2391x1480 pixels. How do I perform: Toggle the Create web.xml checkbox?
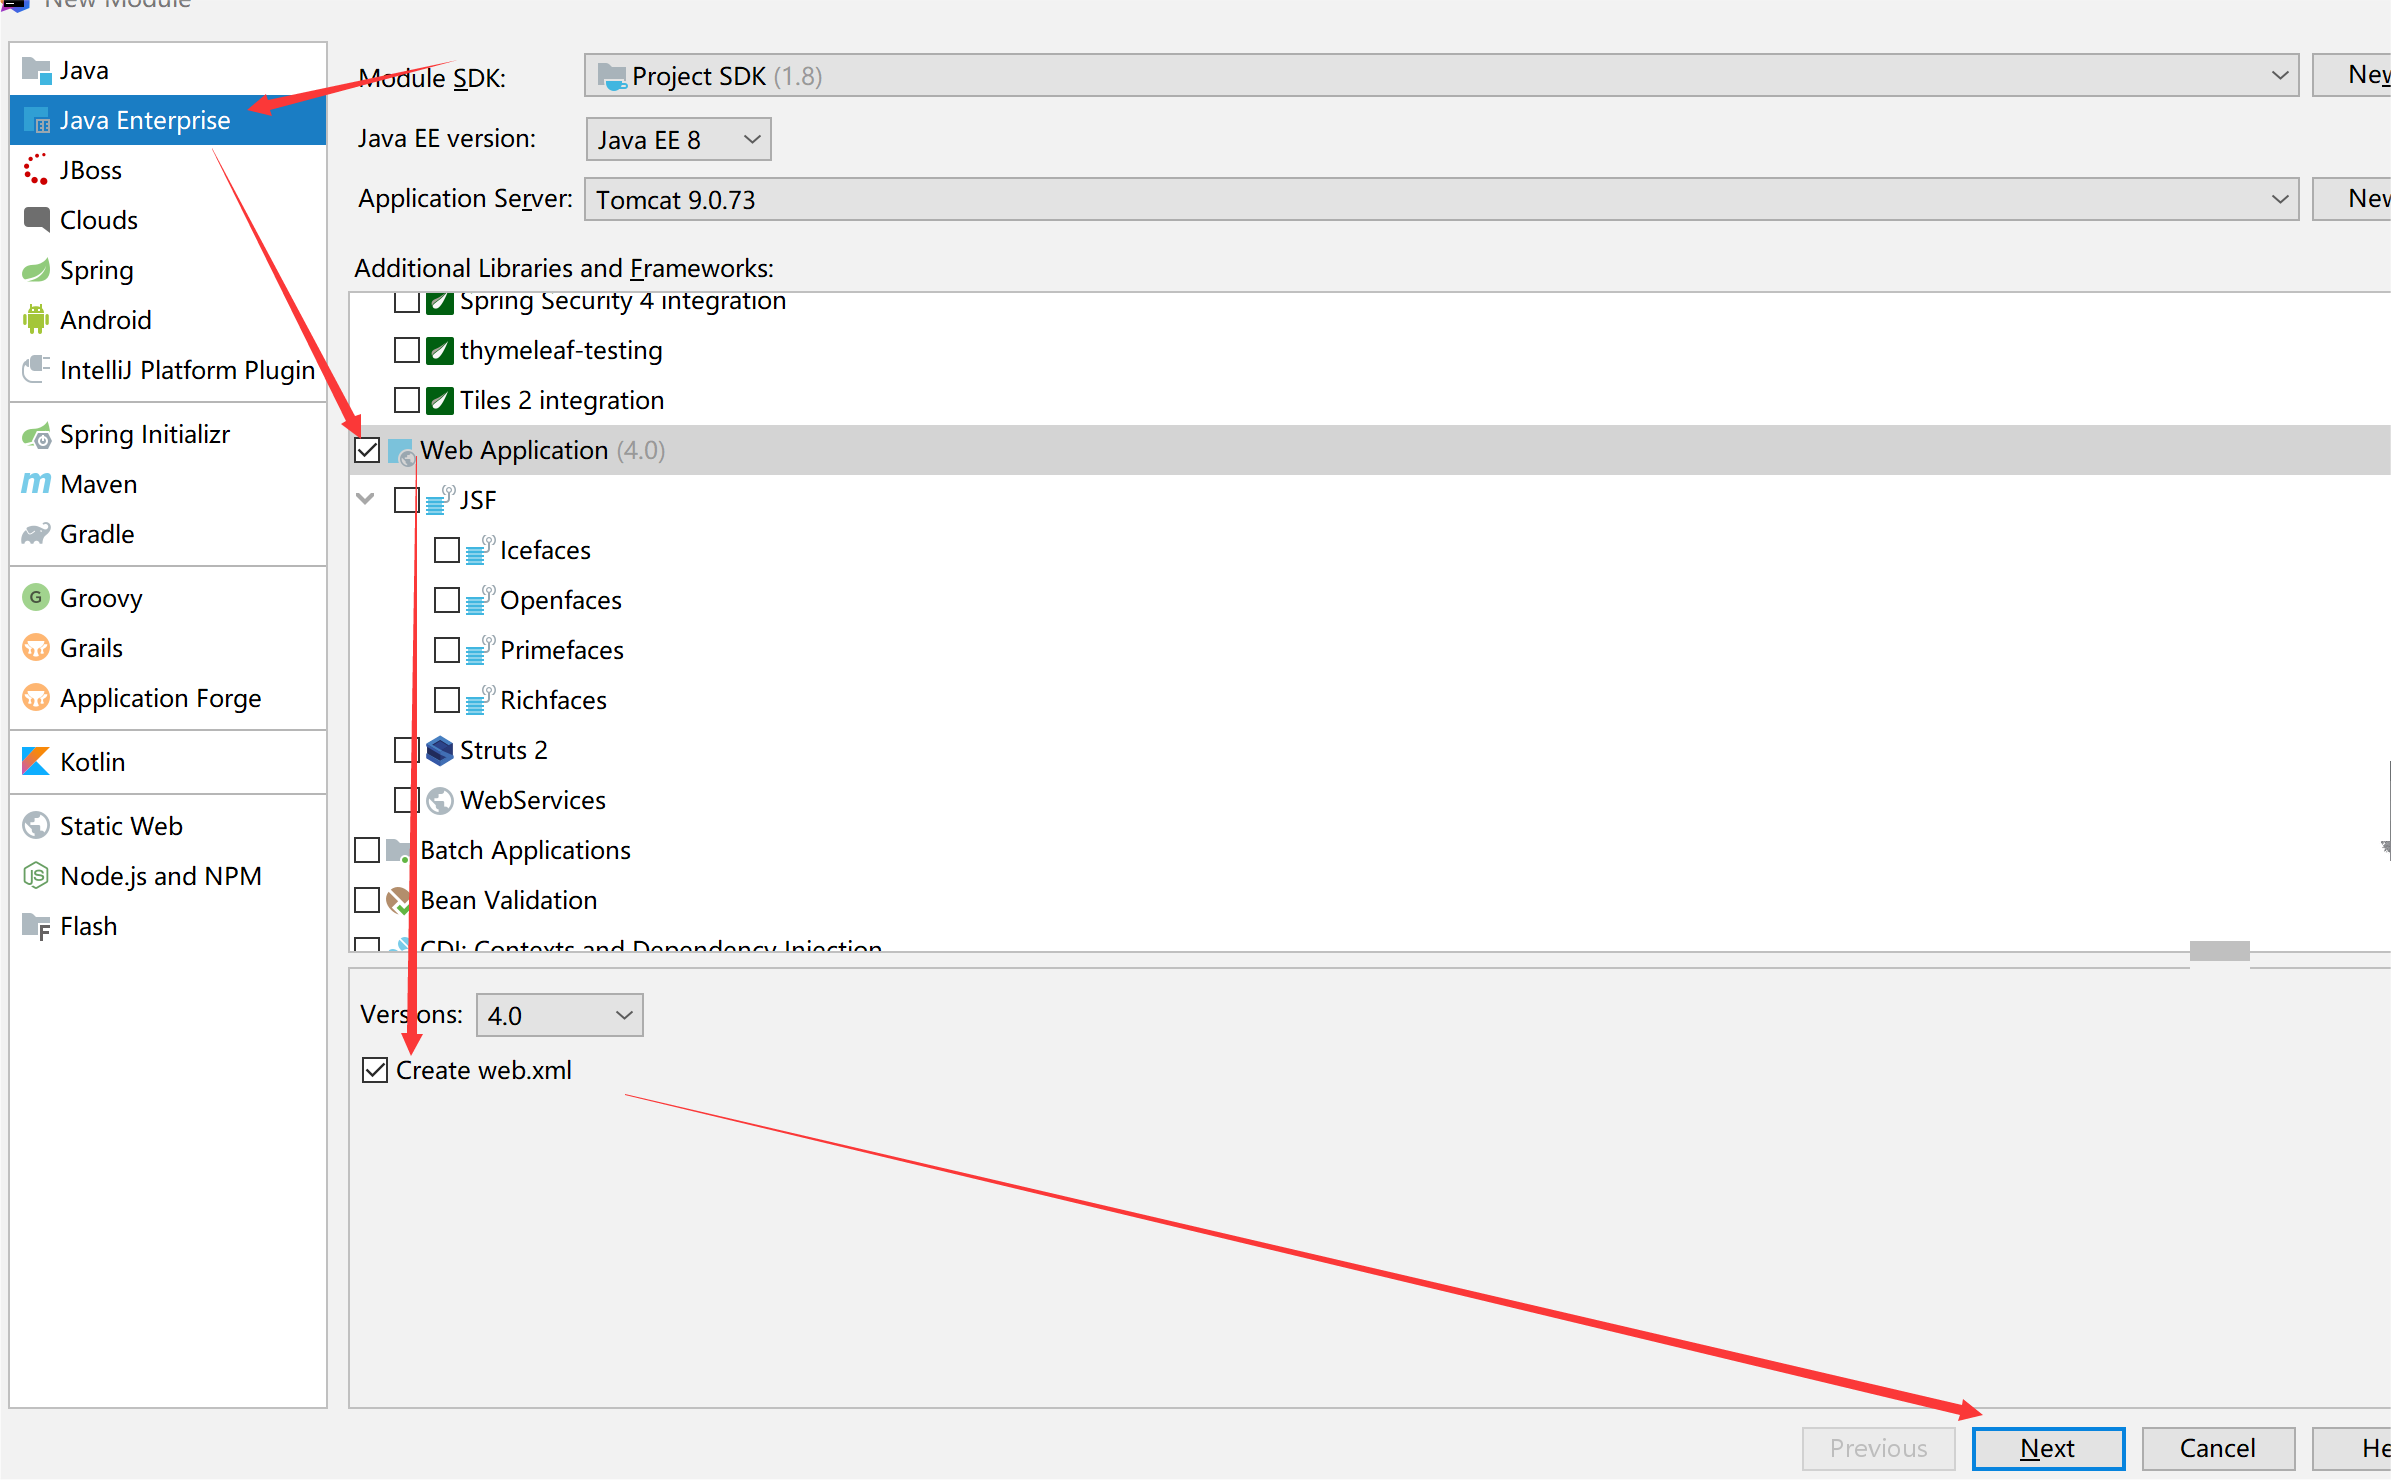375,1070
